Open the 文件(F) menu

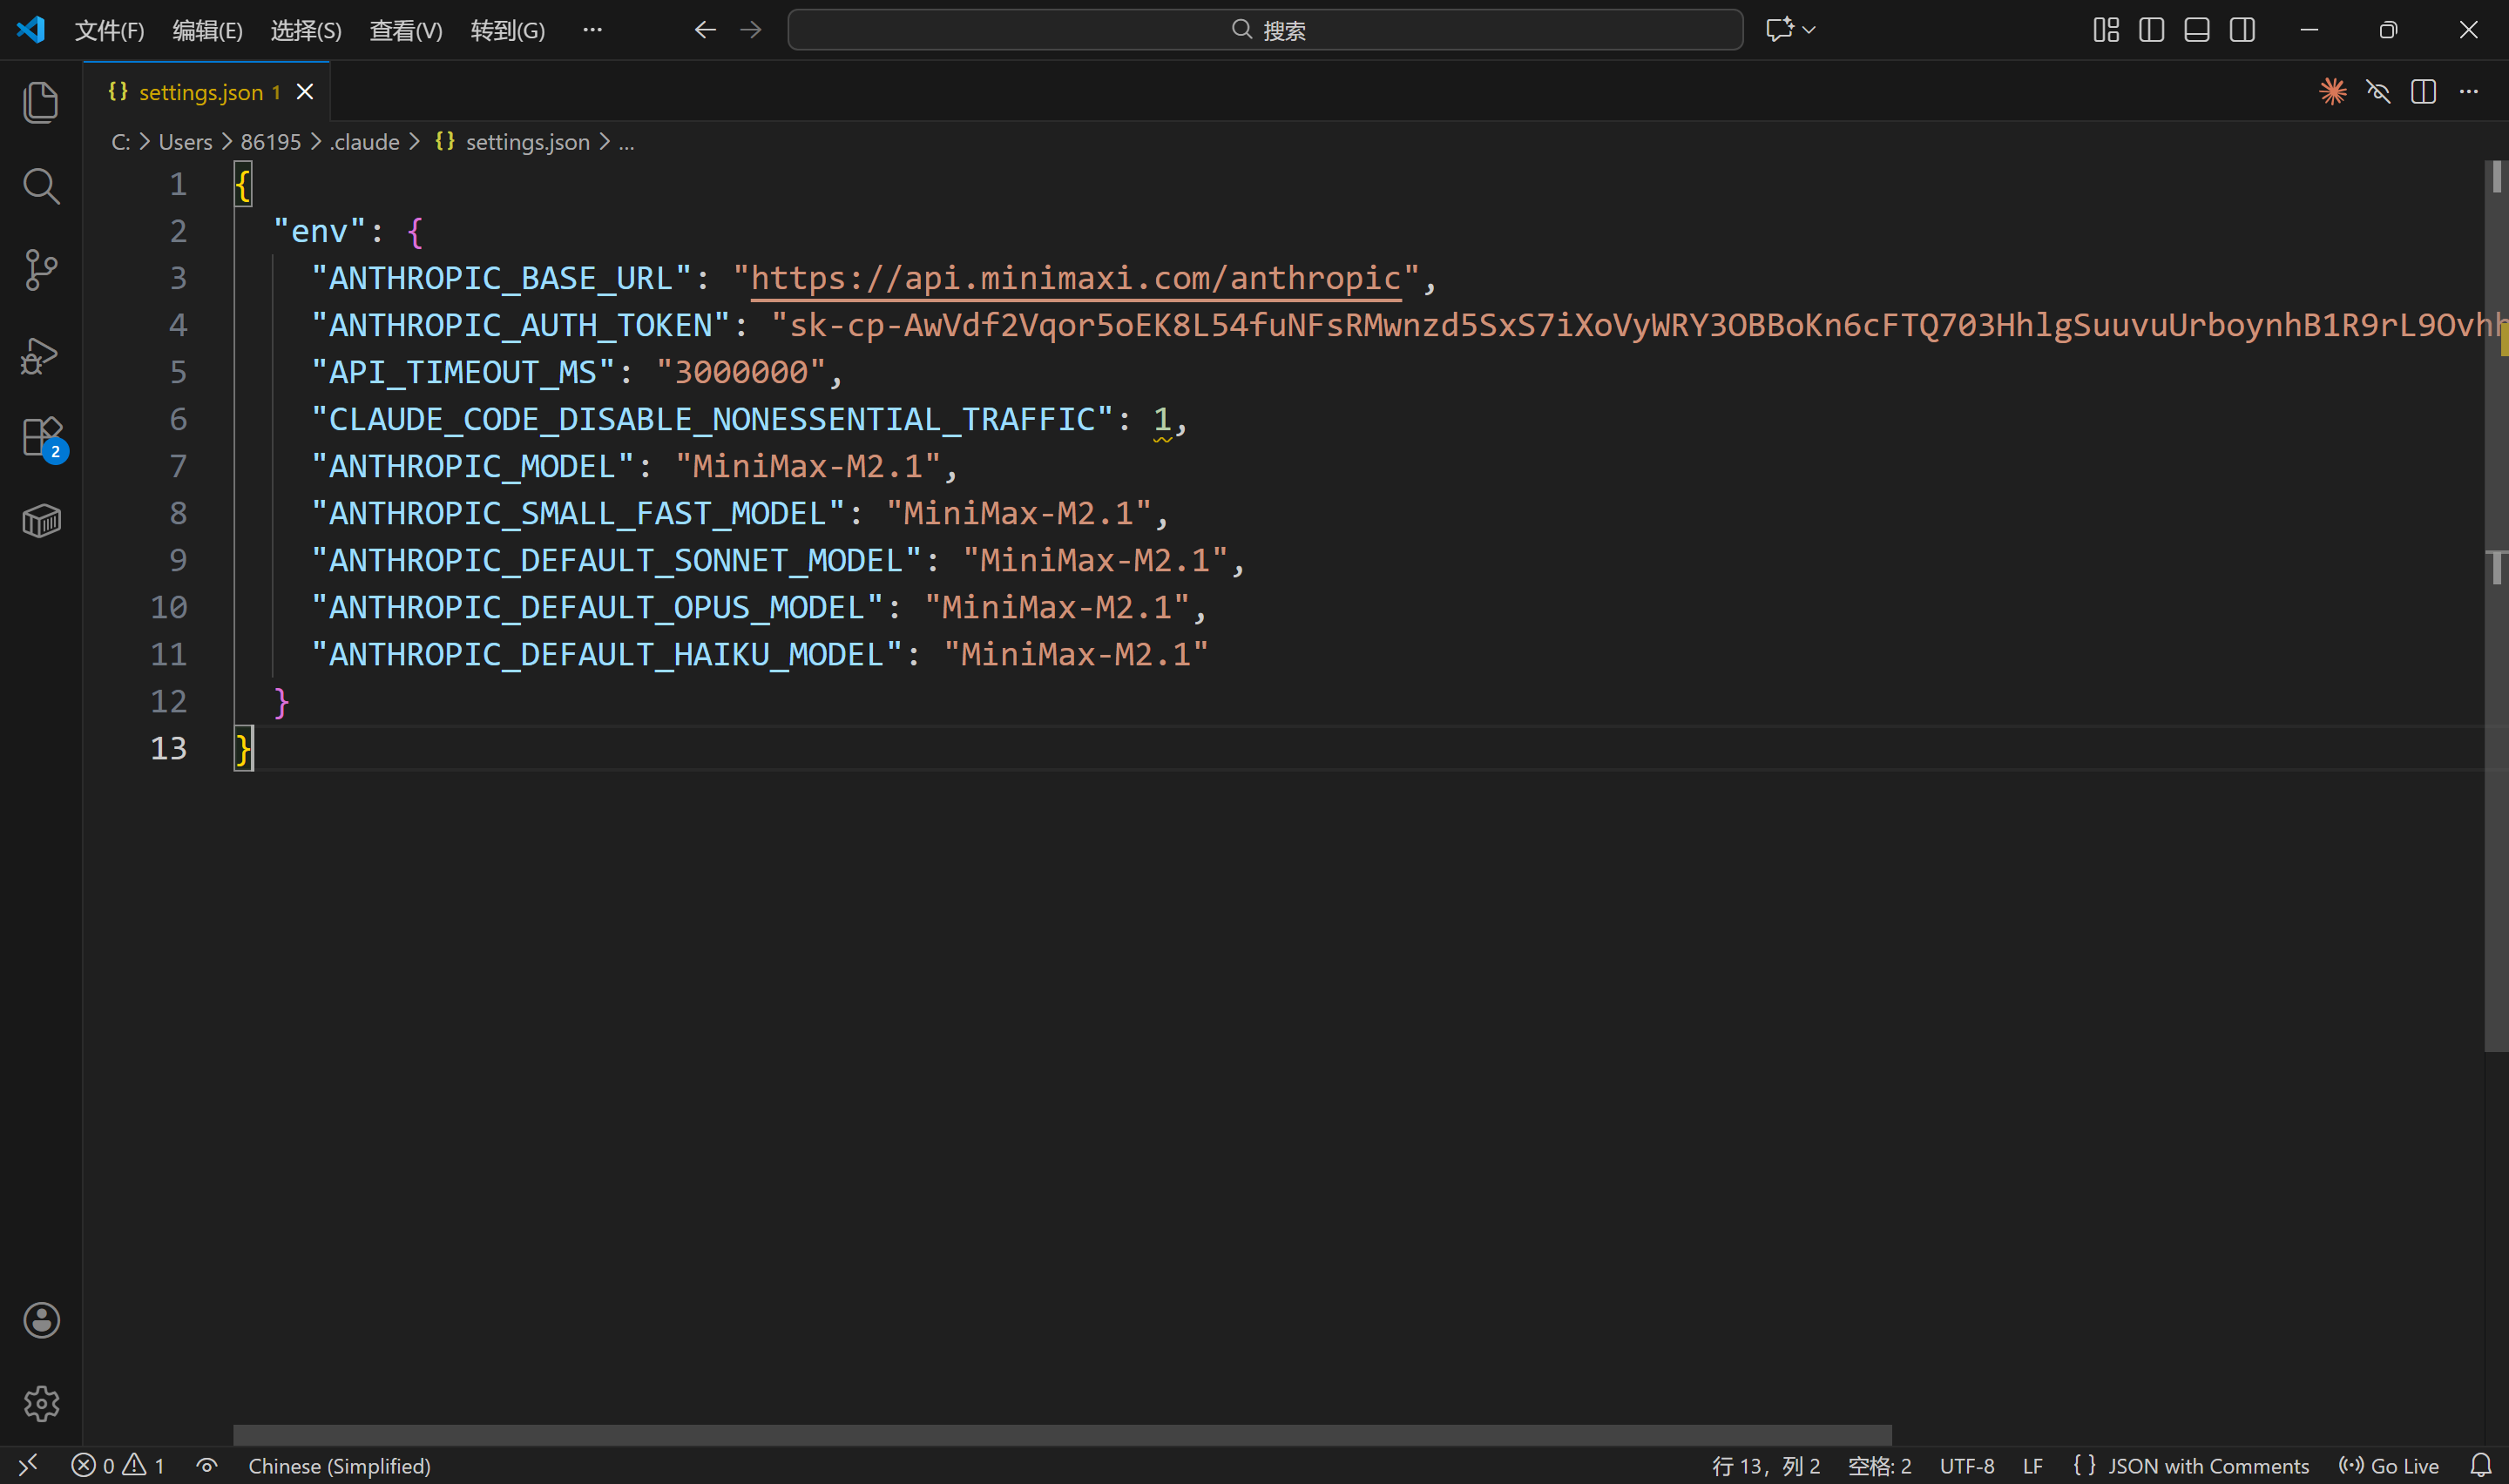(x=109, y=30)
